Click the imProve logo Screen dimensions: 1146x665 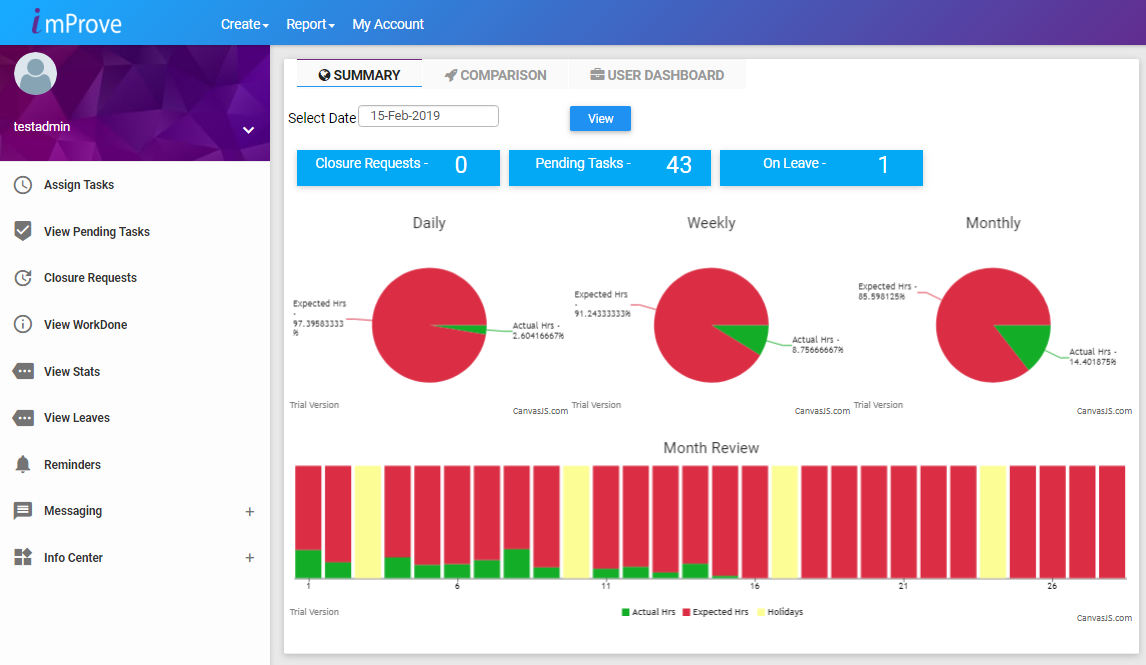tap(77, 23)
